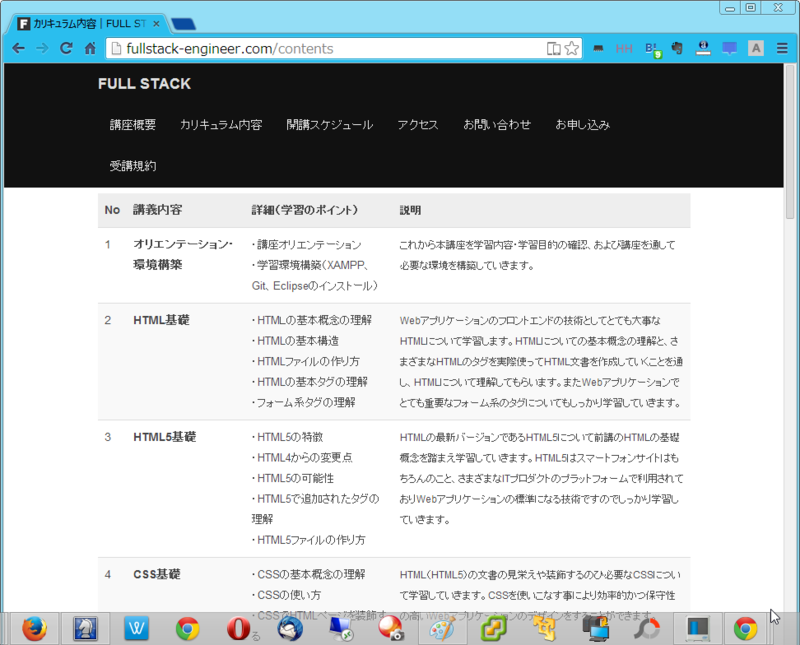This screenshot has width=800, height=645.
Task: Launch Firefox from the taskbar
Action: [33, 629]
